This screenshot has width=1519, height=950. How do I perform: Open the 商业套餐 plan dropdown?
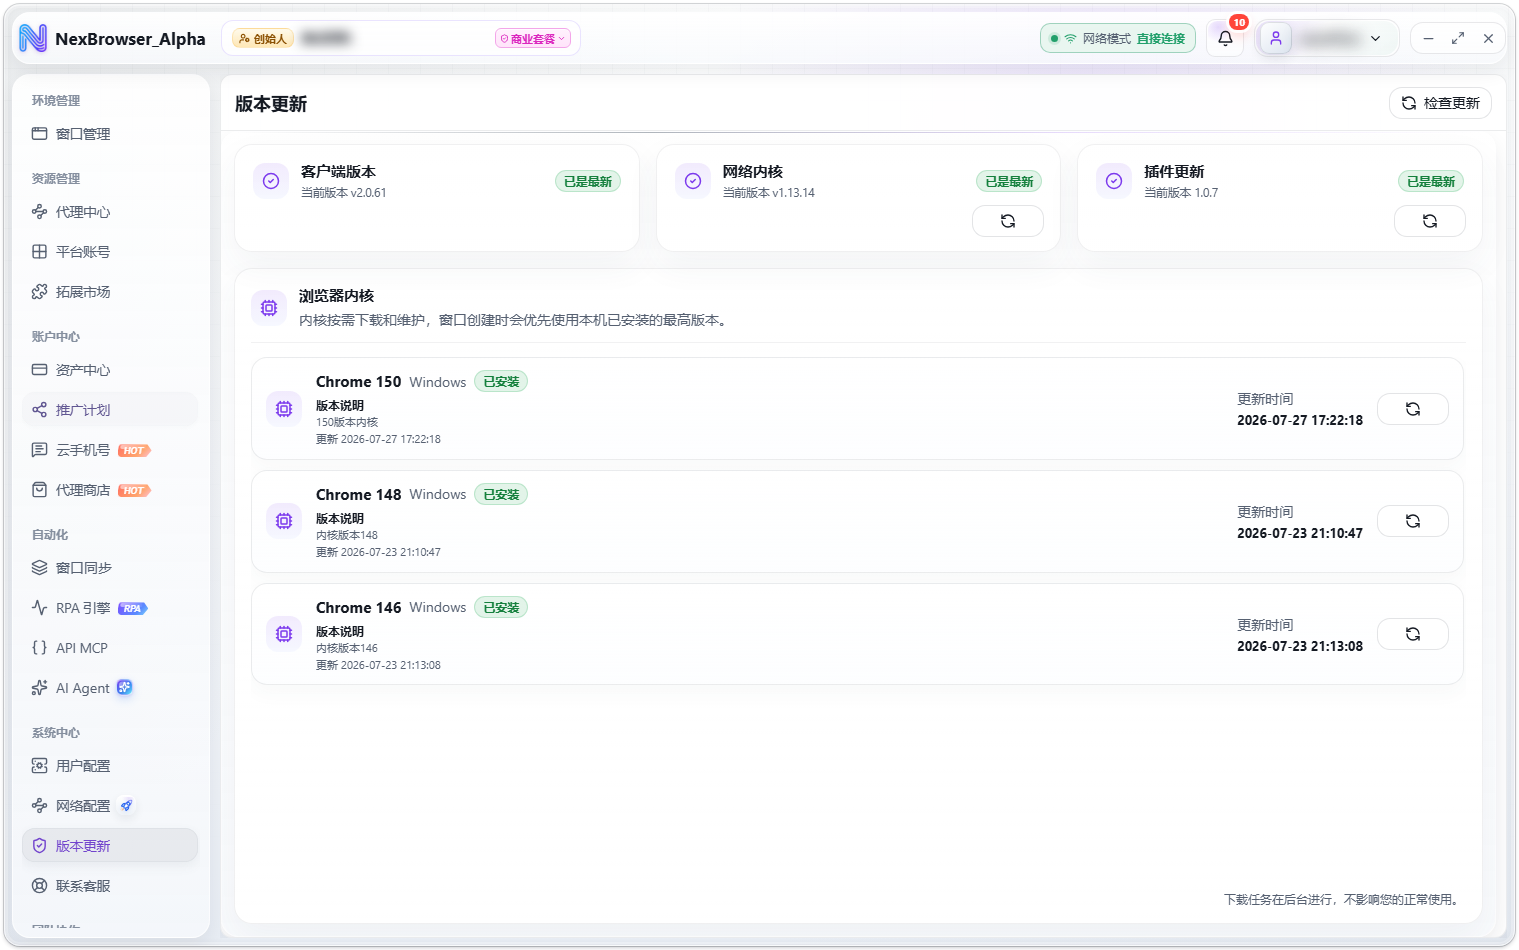pos(533,39)
